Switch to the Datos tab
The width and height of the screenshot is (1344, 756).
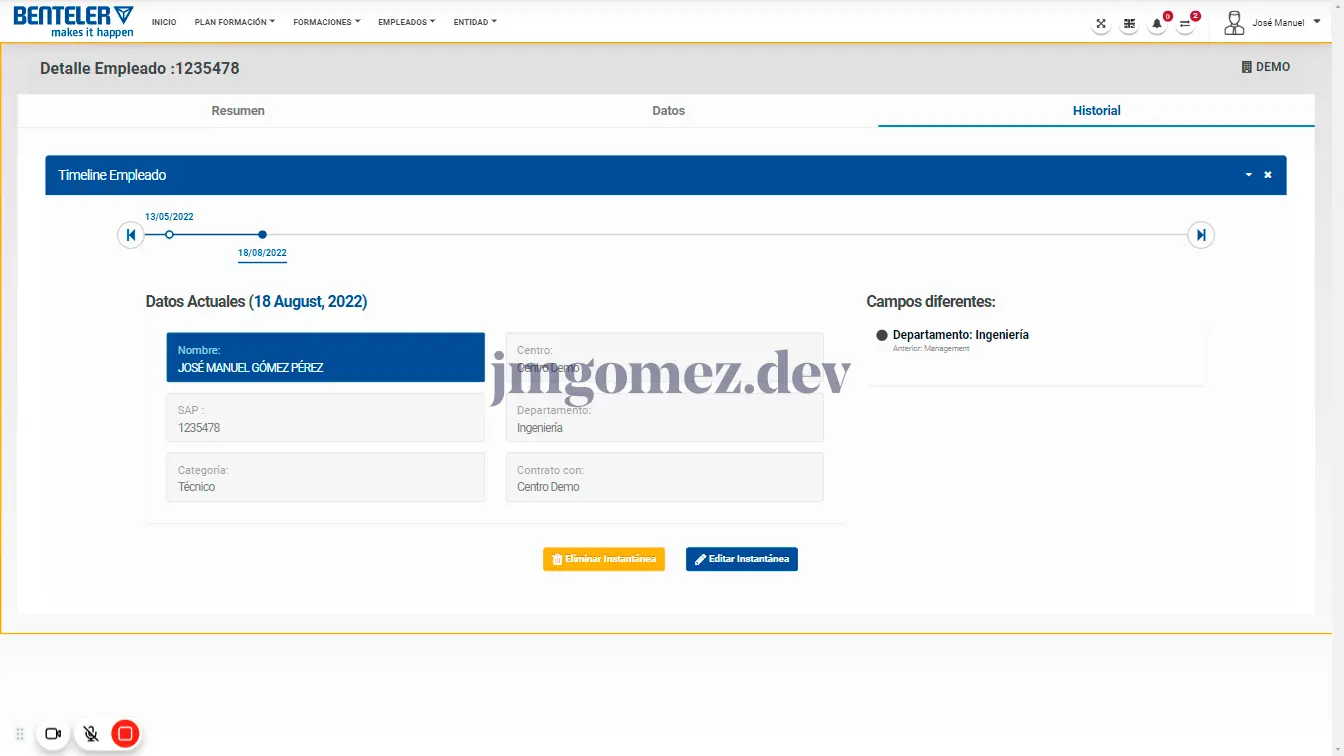tap(668, 111)
